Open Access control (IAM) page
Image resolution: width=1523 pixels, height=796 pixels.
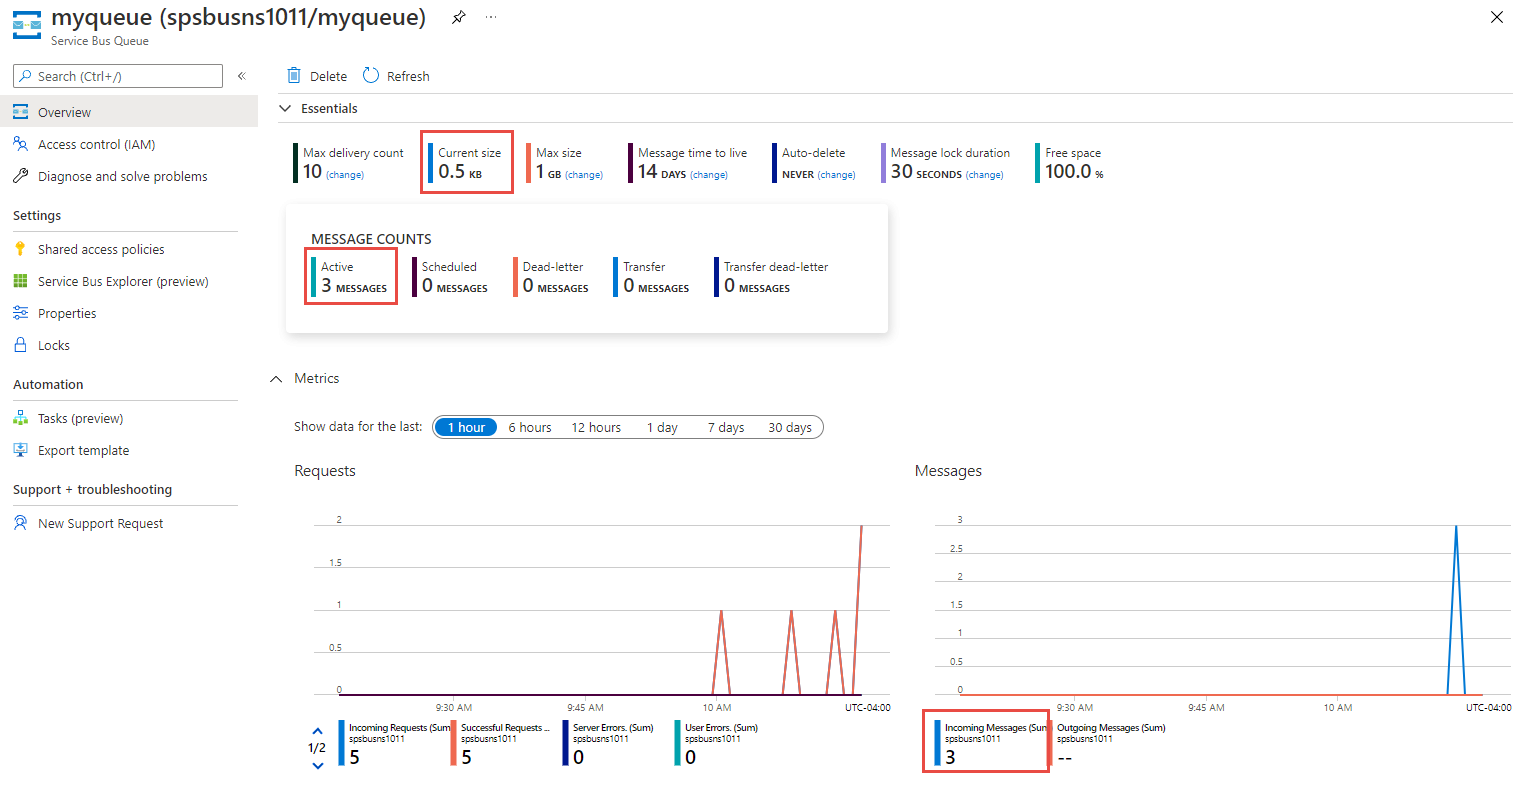(x=96, y=145)
